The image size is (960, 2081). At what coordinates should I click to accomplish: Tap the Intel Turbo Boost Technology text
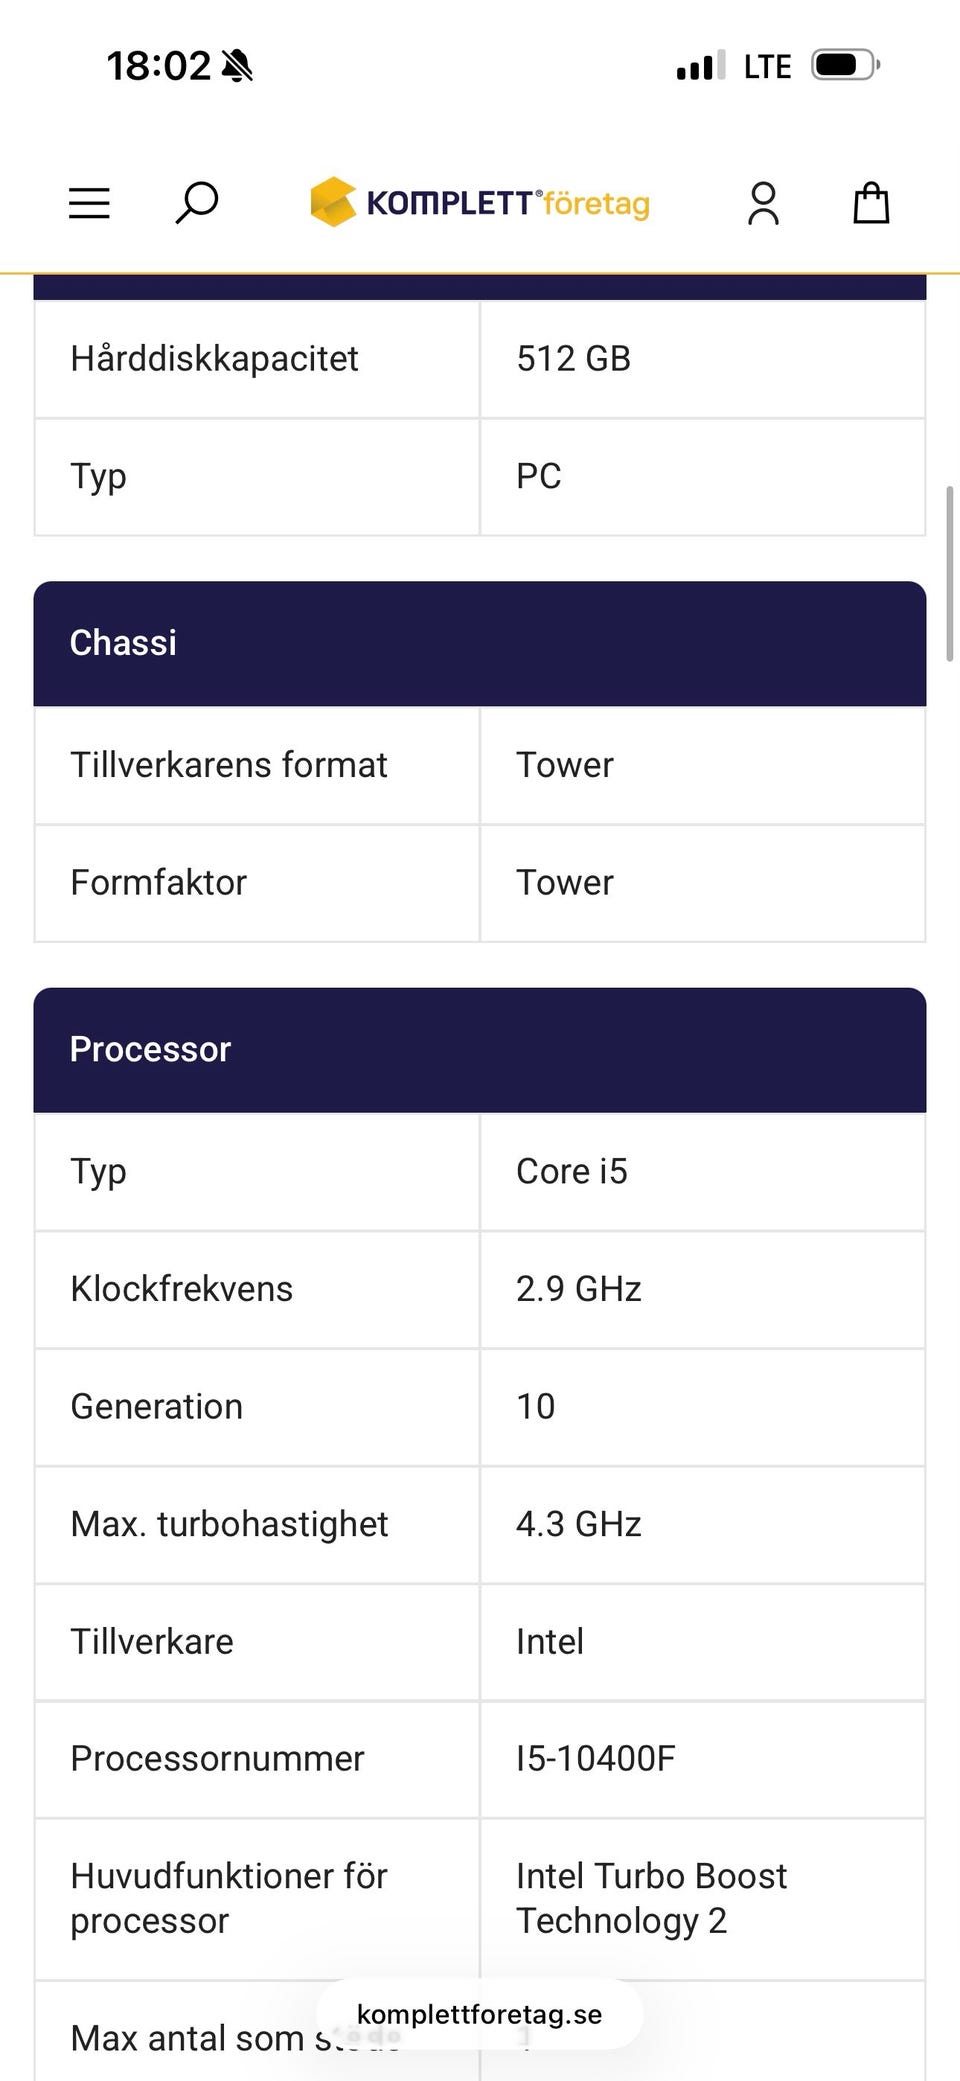[651, 1898]
